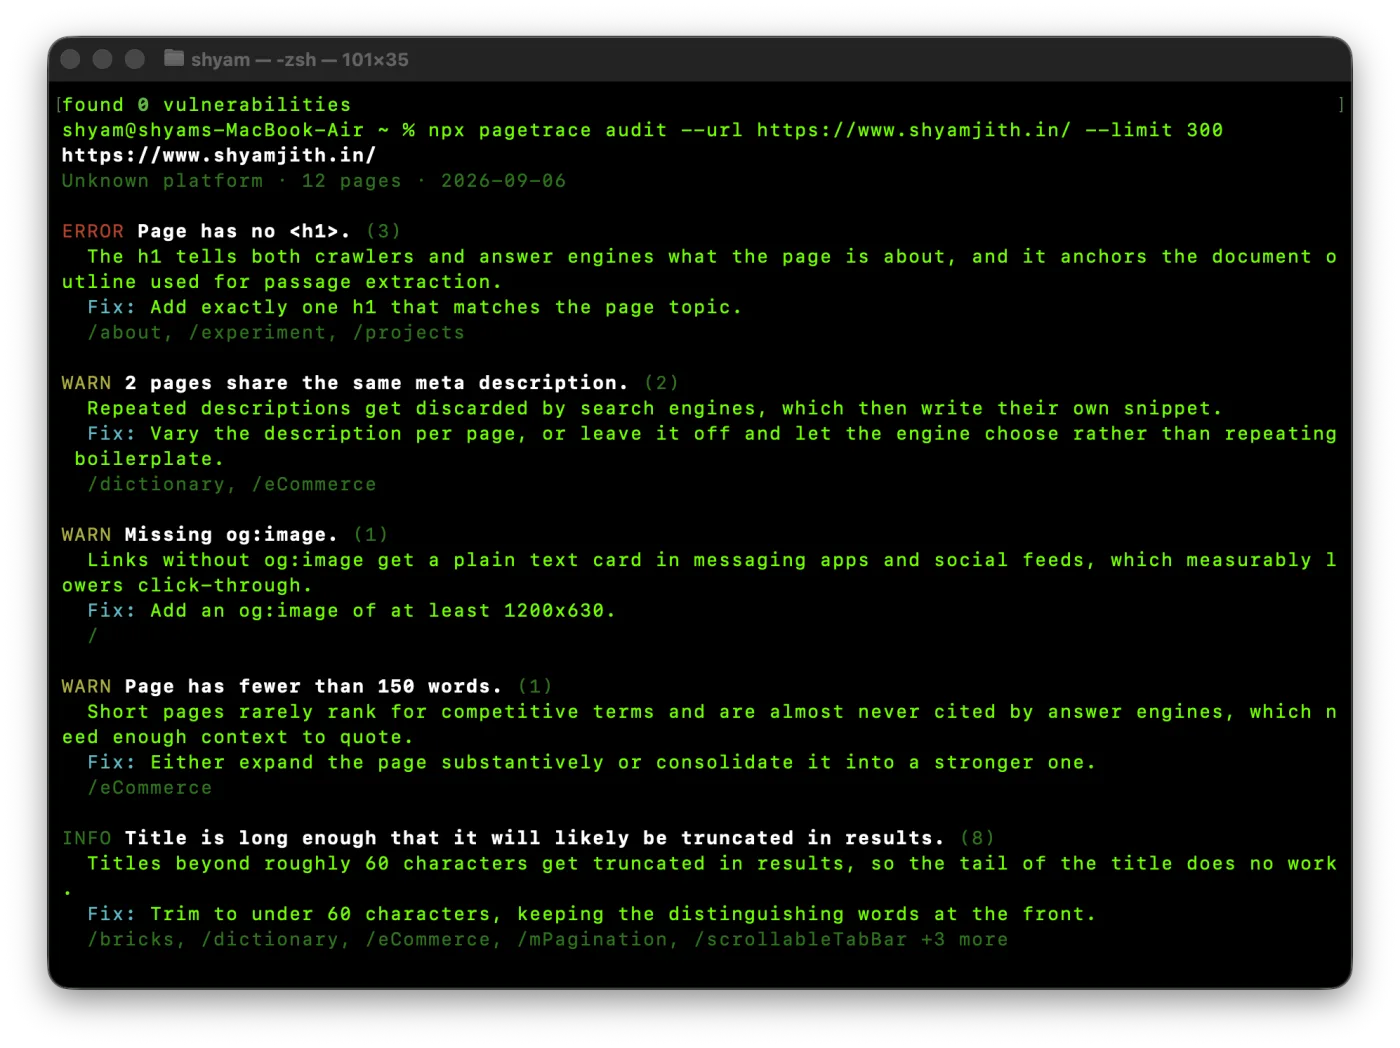
Task: Select 'Page has fewer than 150 words.' heading
Action: 313,686
